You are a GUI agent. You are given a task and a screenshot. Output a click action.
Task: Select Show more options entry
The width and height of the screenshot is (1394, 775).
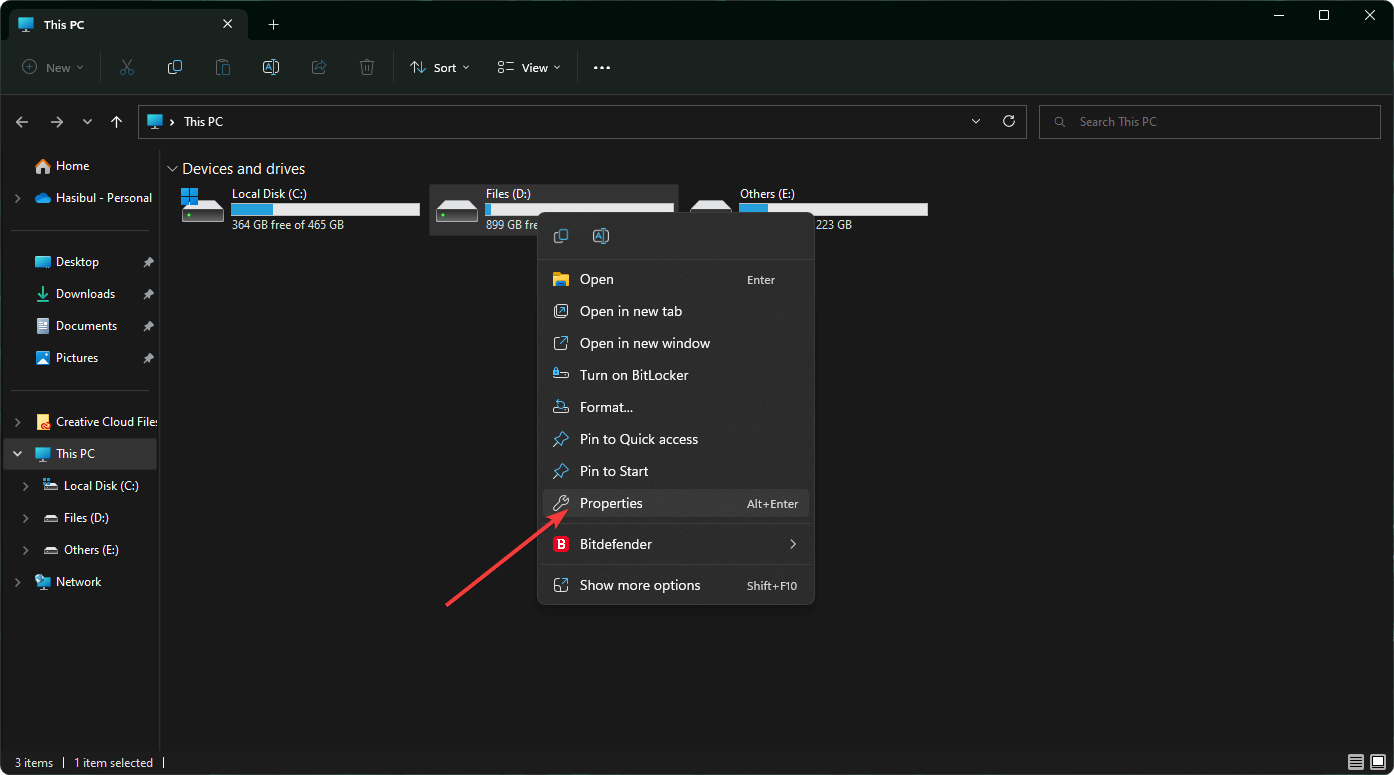pos(640,585)
